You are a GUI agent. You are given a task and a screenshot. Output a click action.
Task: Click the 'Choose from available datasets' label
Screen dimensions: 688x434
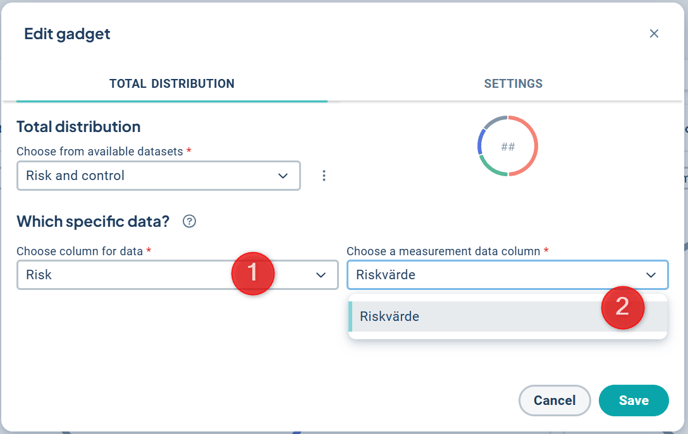point(98,151)
